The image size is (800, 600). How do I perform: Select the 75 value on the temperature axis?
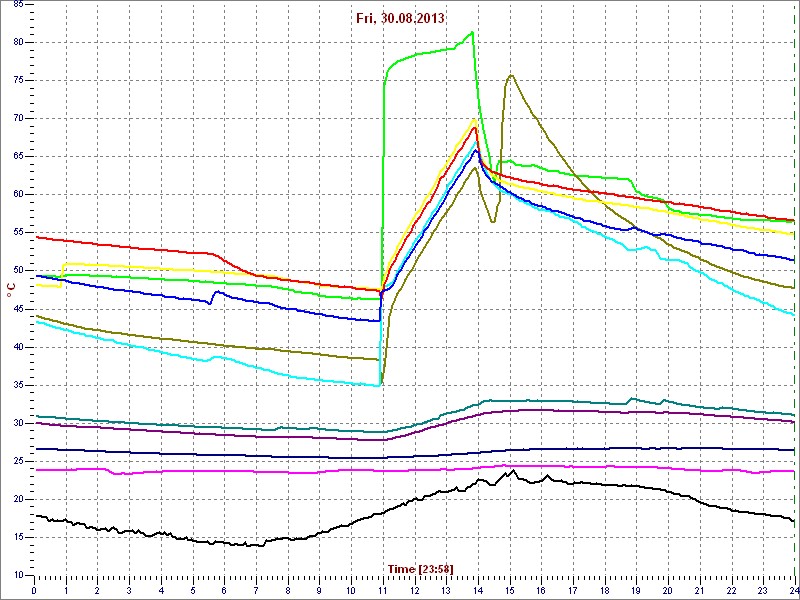[17, 81]
